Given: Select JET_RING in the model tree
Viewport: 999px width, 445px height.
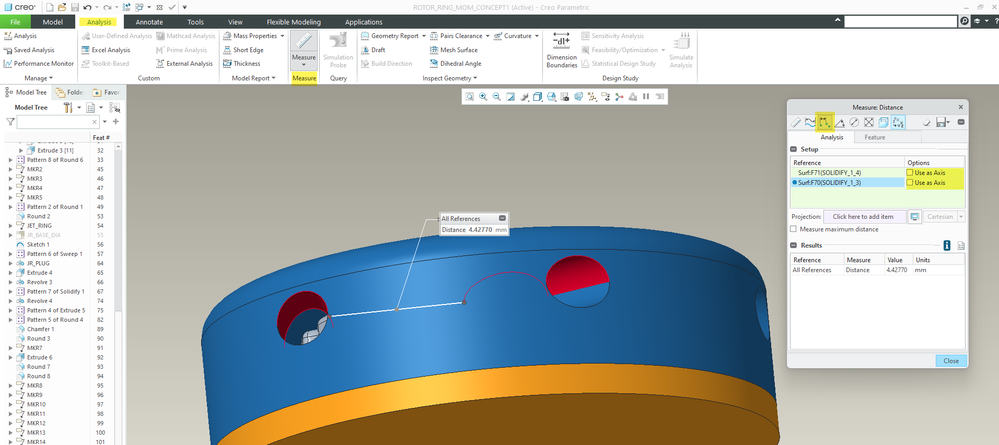Looking at the screenshot, I should point(40,225).
